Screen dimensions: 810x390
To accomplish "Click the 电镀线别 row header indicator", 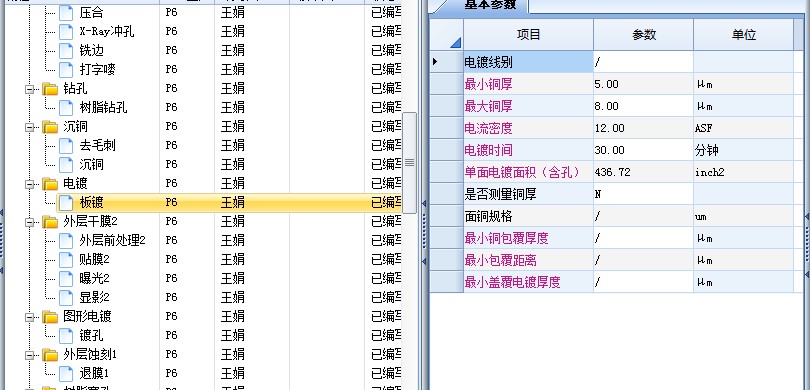I will tap(447, 62).
